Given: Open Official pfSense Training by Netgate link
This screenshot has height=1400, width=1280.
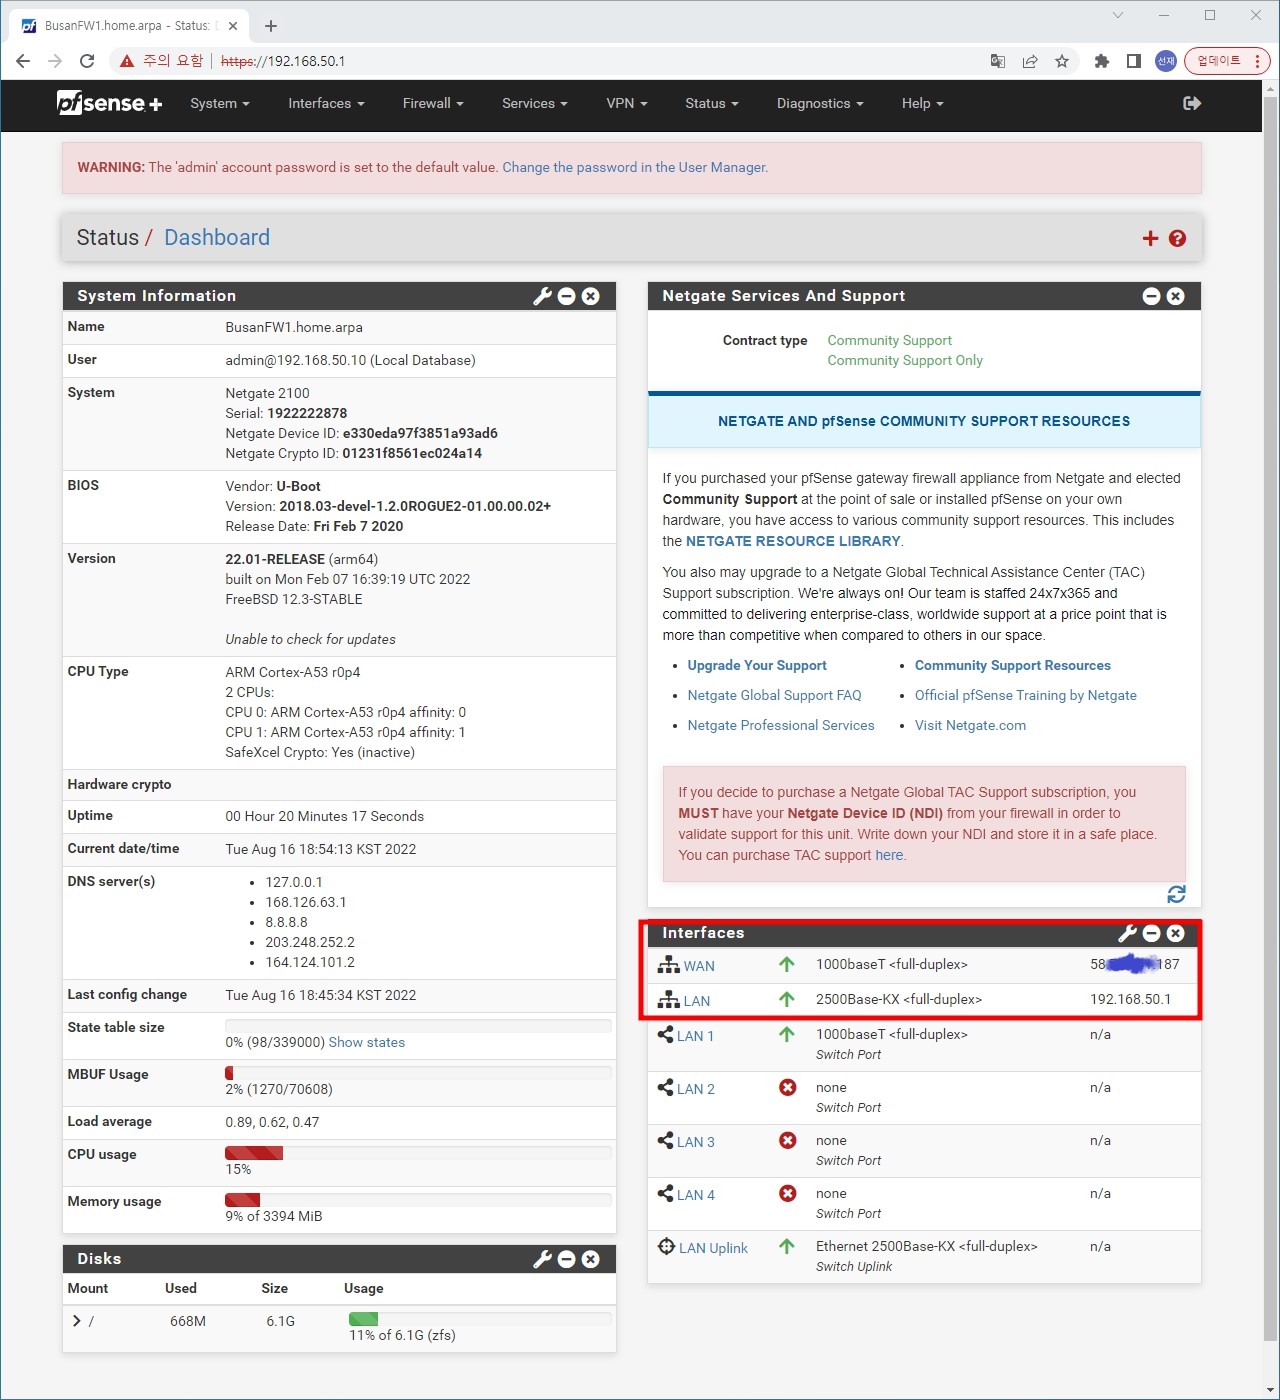Looking at the screenshot, I should coord(1026,695).
